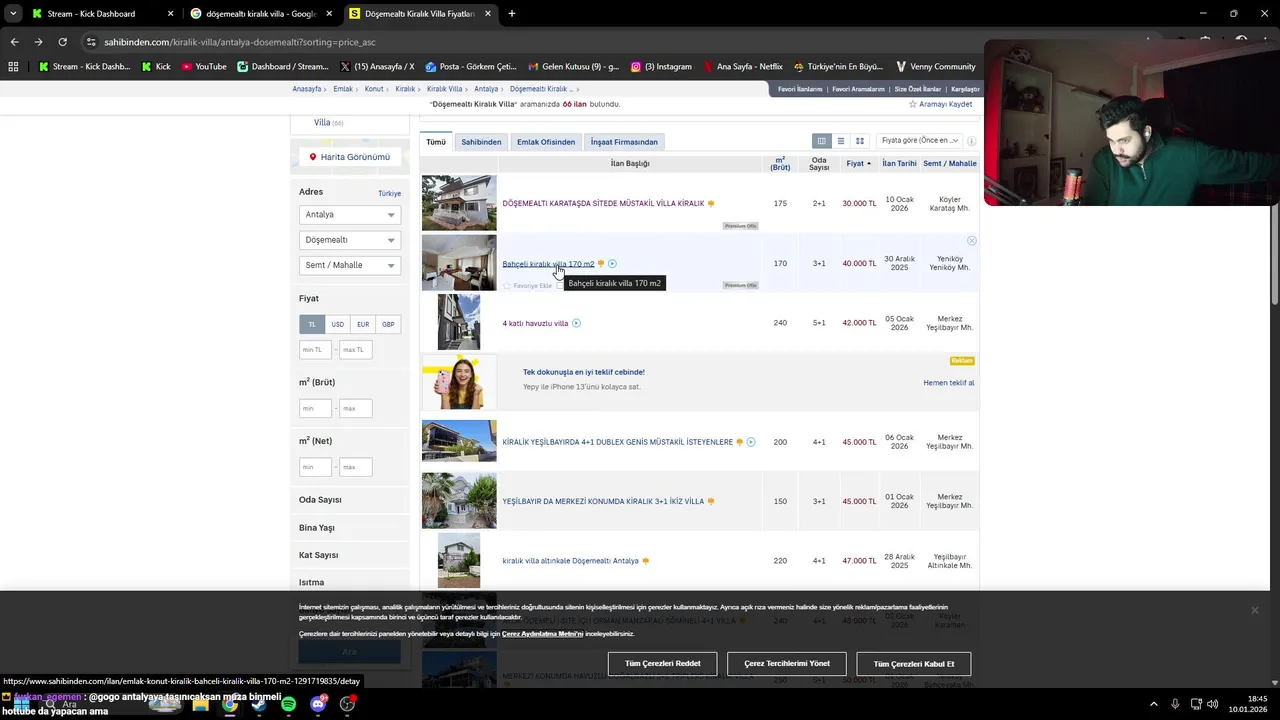Open Fiyata göre sorting dropdown
Image resolution: width=1280 pixels, height=720 pixels.
pos(919,141)
